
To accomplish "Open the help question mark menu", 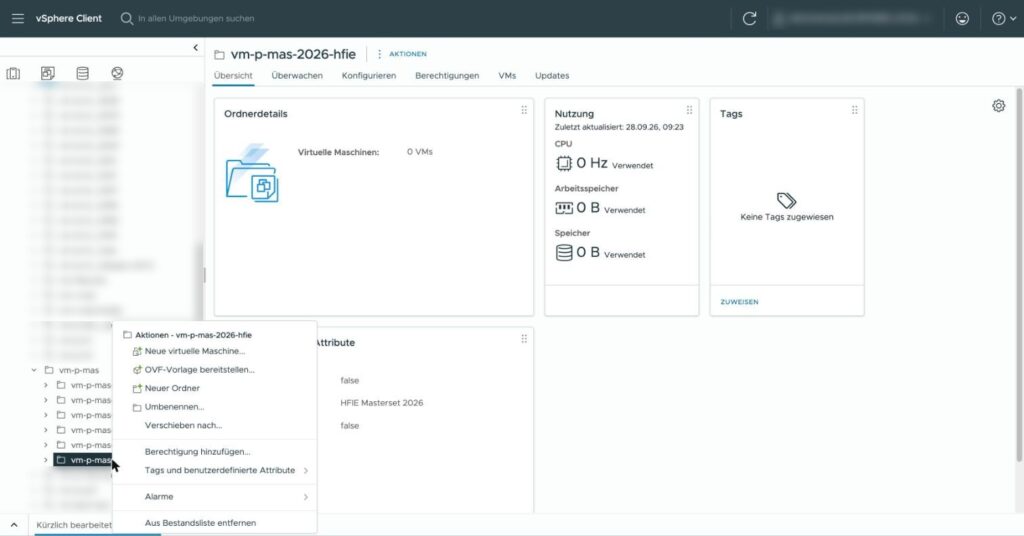I will (1003, 18).
